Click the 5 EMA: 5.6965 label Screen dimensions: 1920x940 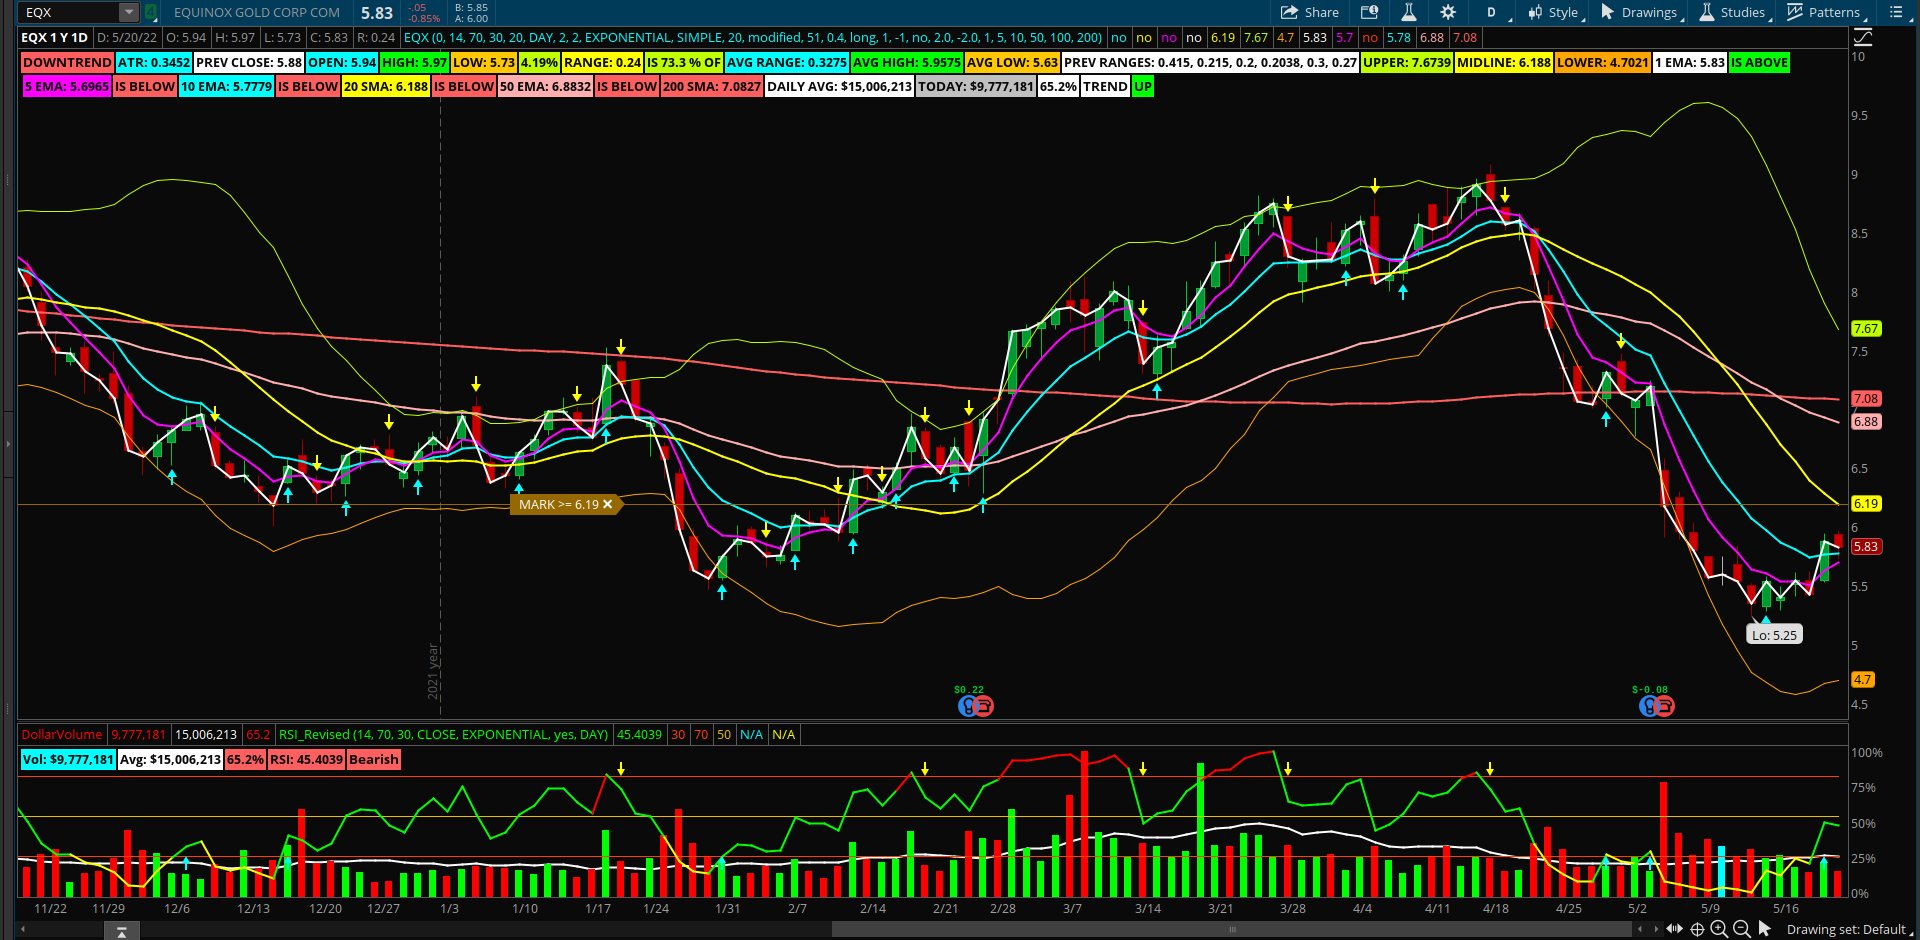(67, 86)
